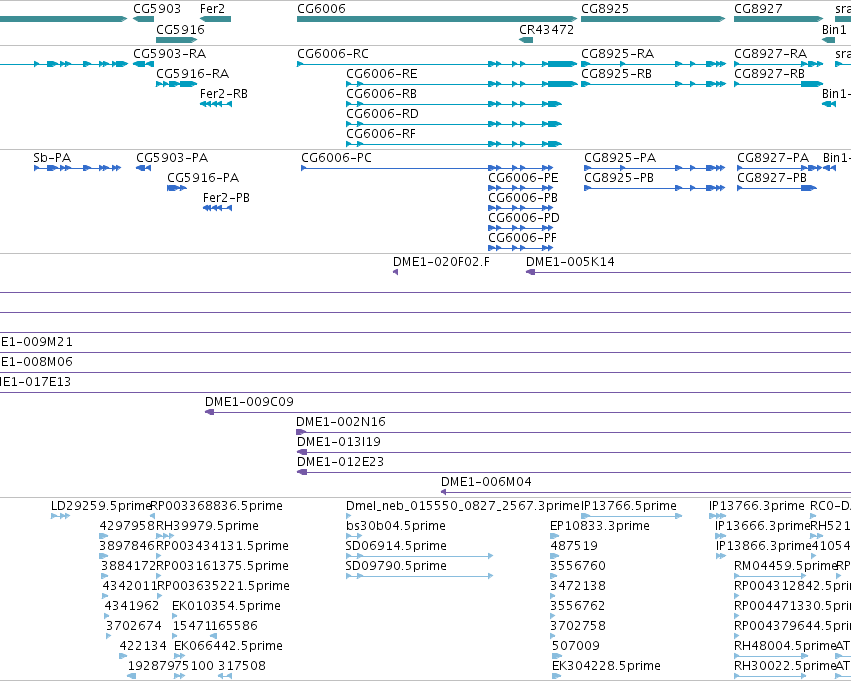The height and width of the screenshot is (681, 851).
Task: Click transcript CG6006-RE label
Action: point(382,74)
